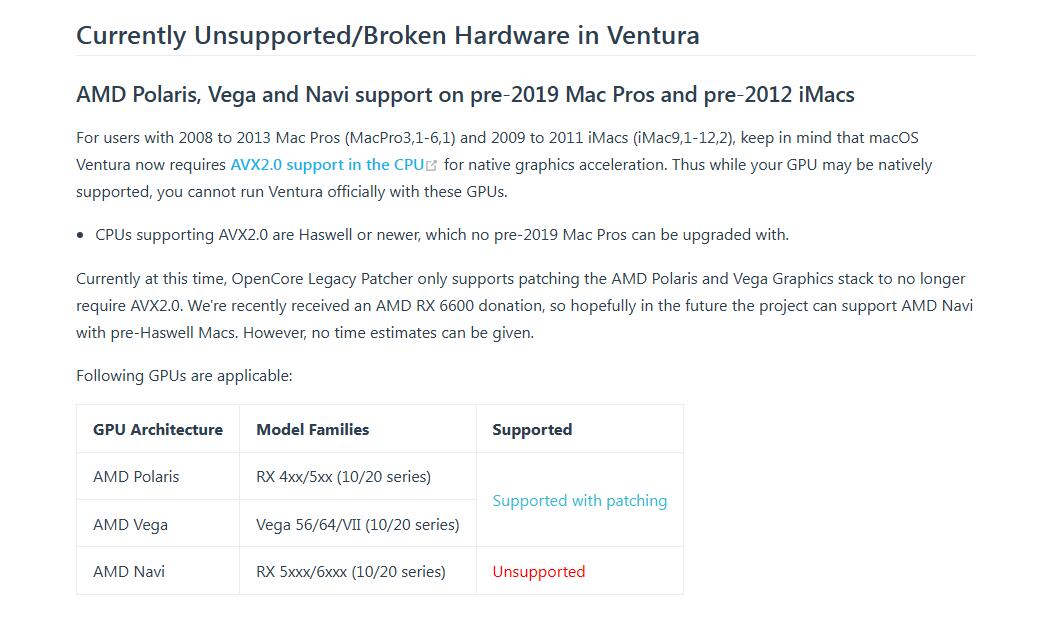Click the Model Families column header
Viewport: 1040px width, 632px height.
[313, 429]
